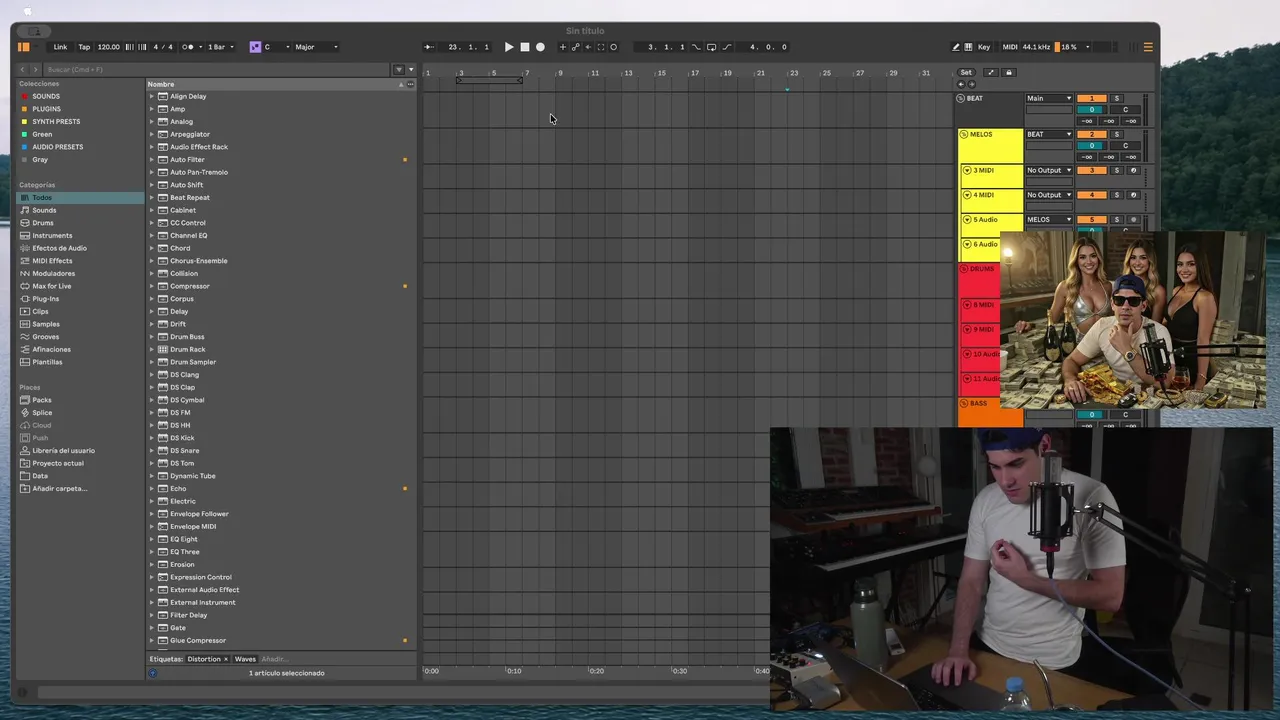Toggle the browser panel icon

coord(23,47)
